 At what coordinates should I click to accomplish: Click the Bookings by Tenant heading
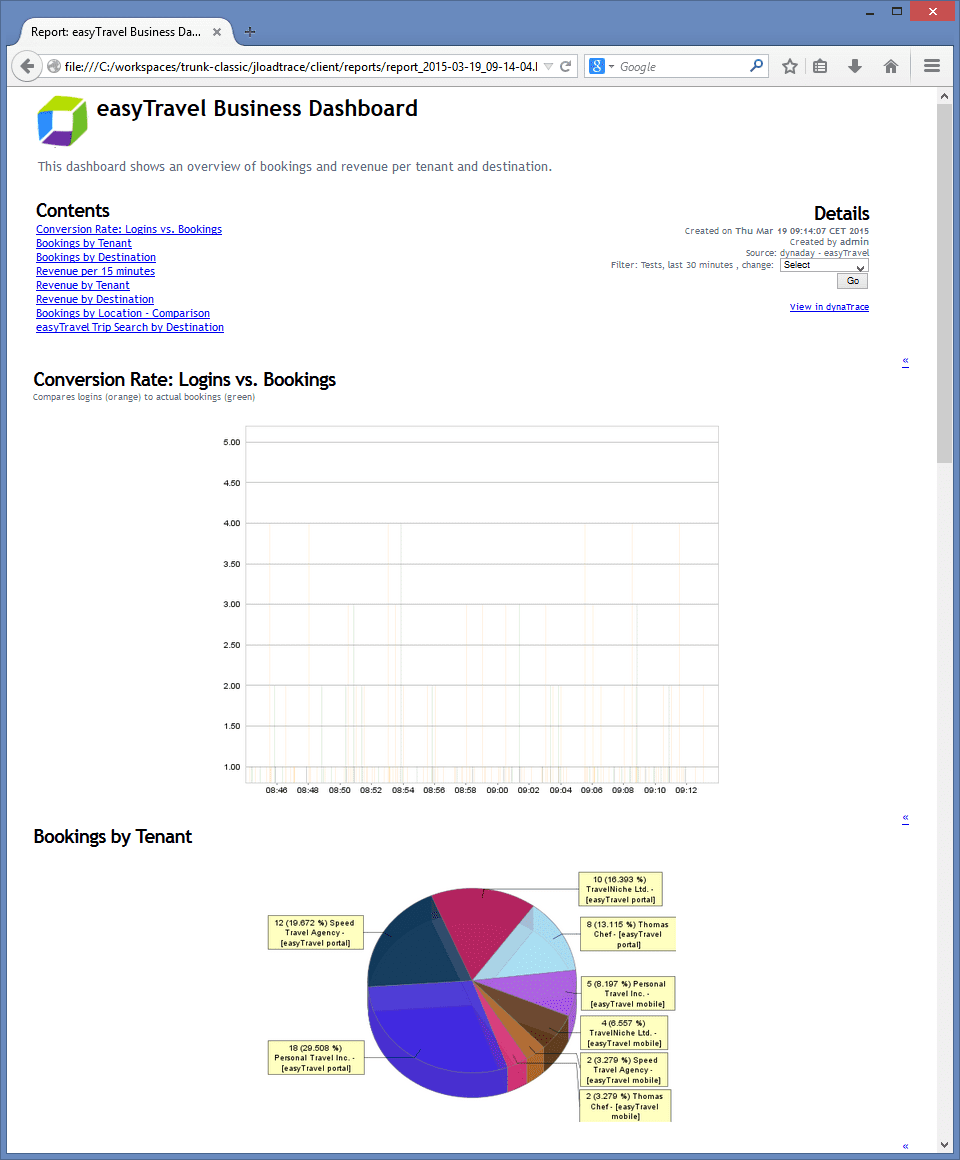click(112, 837)
